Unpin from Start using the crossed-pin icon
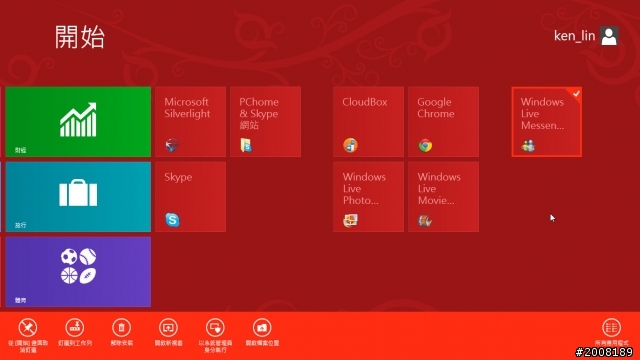 coord(28,328)
